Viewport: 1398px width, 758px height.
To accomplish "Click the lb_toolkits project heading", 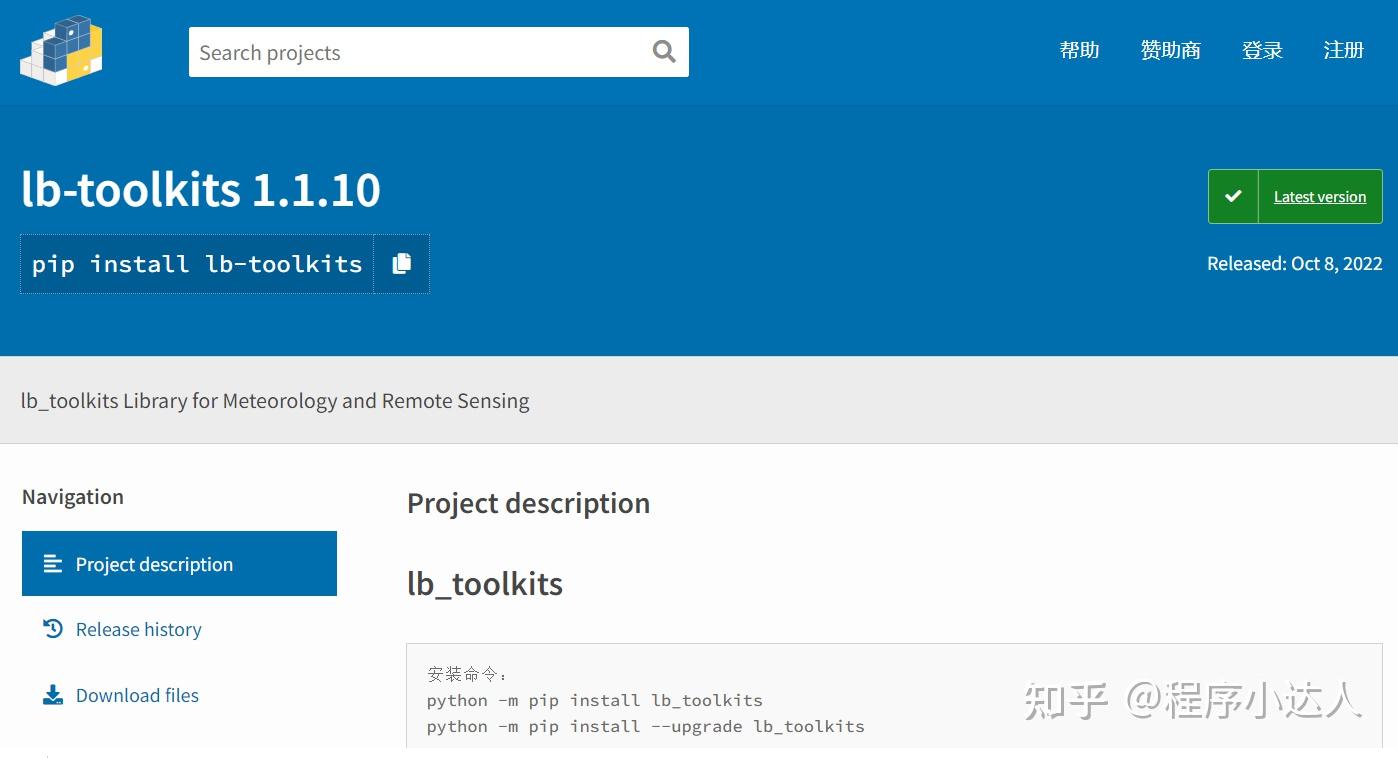I will tap(485, 583).
